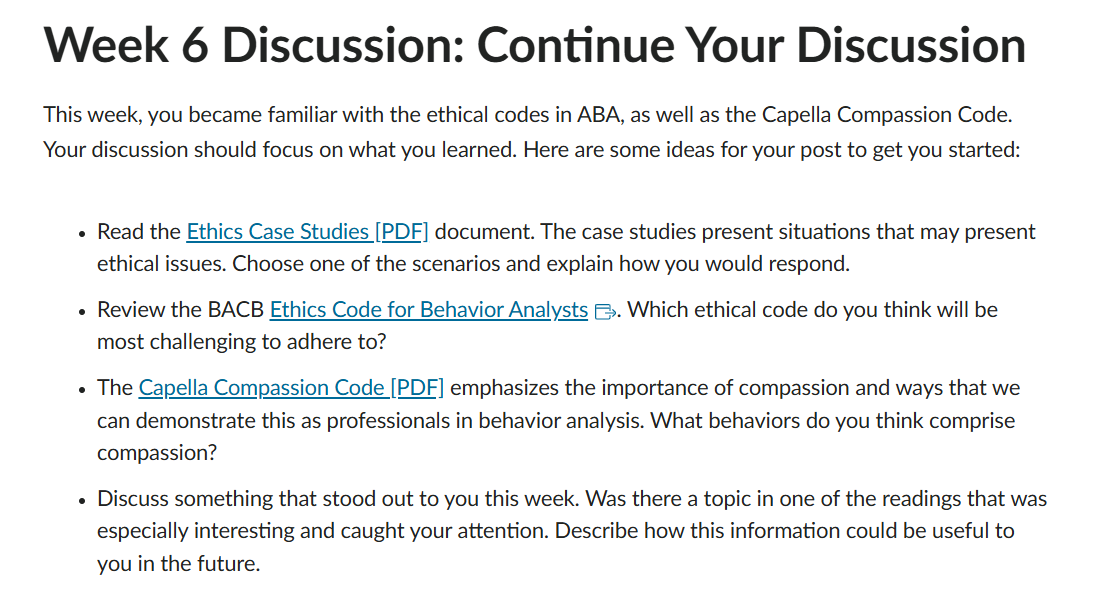This screenshot has width=1120, height=614.
Task: Click the sentence "Your discussion should focus"
Action: [531, 150]
